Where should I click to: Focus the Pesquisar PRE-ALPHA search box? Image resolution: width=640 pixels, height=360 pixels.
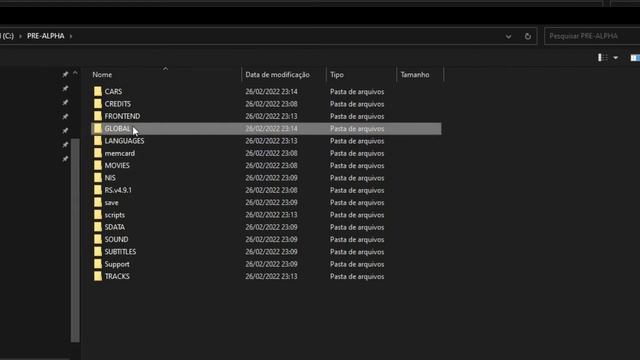592,36
